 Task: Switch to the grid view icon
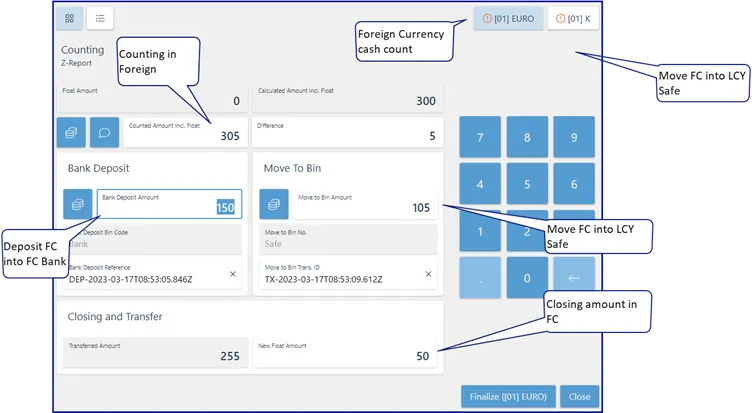tap(70, 18)
